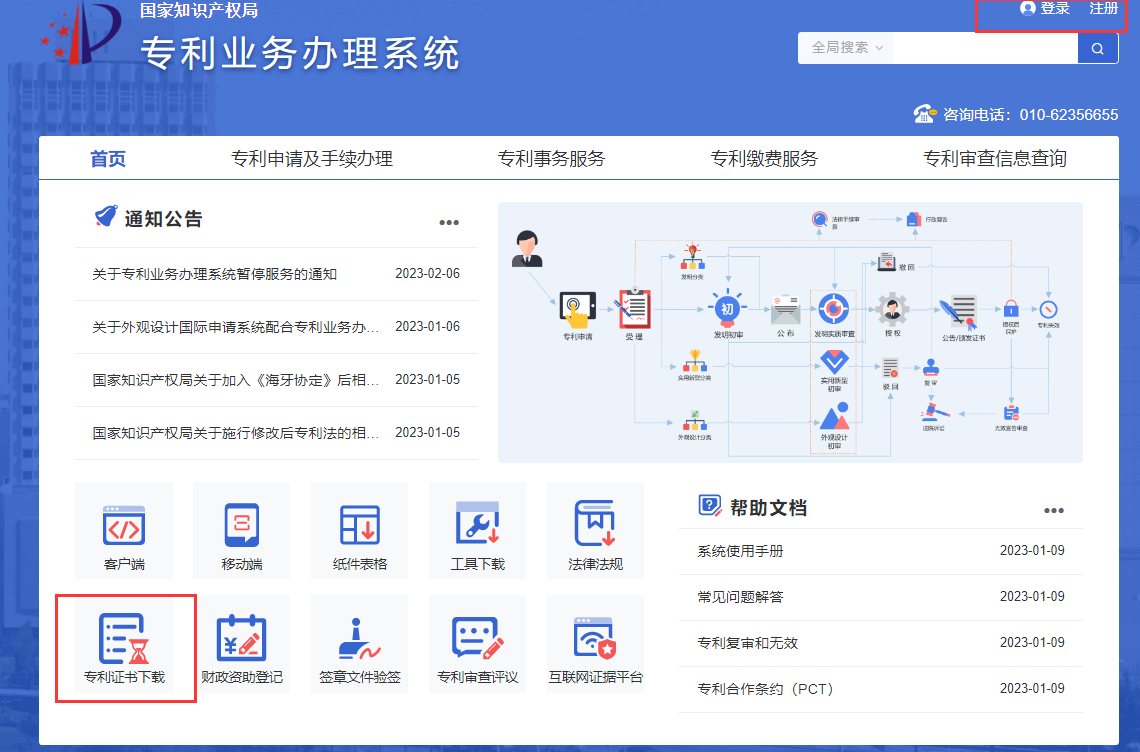Switch to the 专利申请及手续办理 tab

click(312, 159)
